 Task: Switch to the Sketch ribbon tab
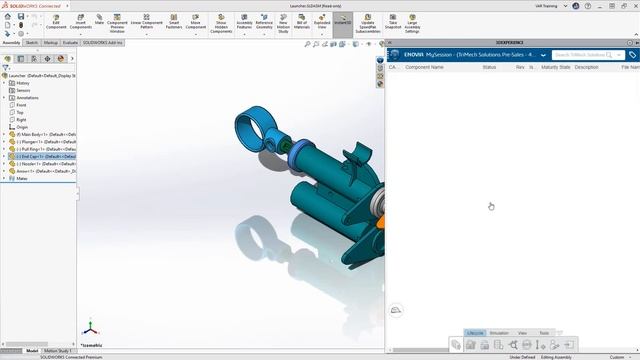[x=31, y=42]
